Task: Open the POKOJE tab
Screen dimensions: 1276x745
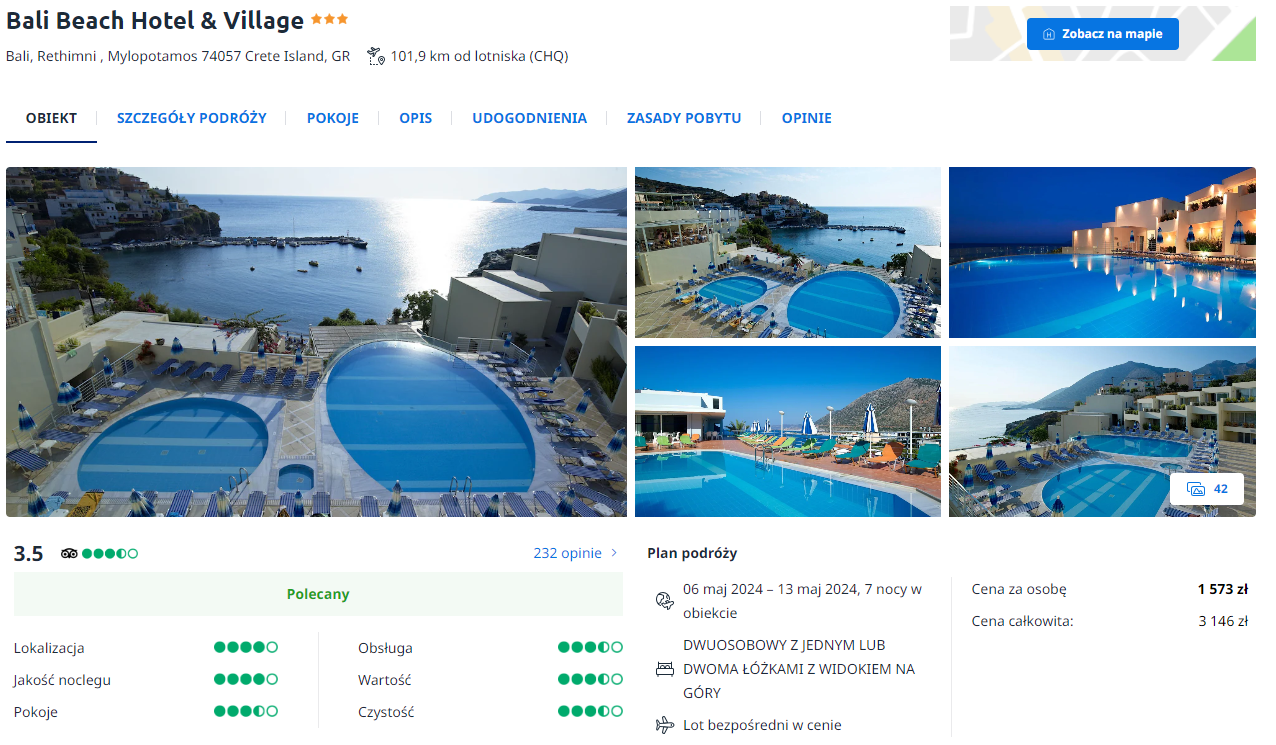Action: coord(333,118)
